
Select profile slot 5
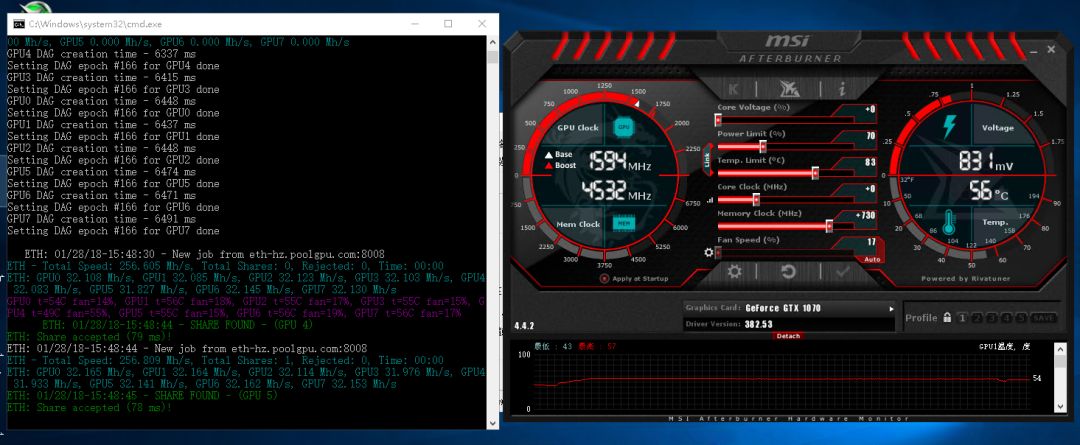[x=1021, y=318]
